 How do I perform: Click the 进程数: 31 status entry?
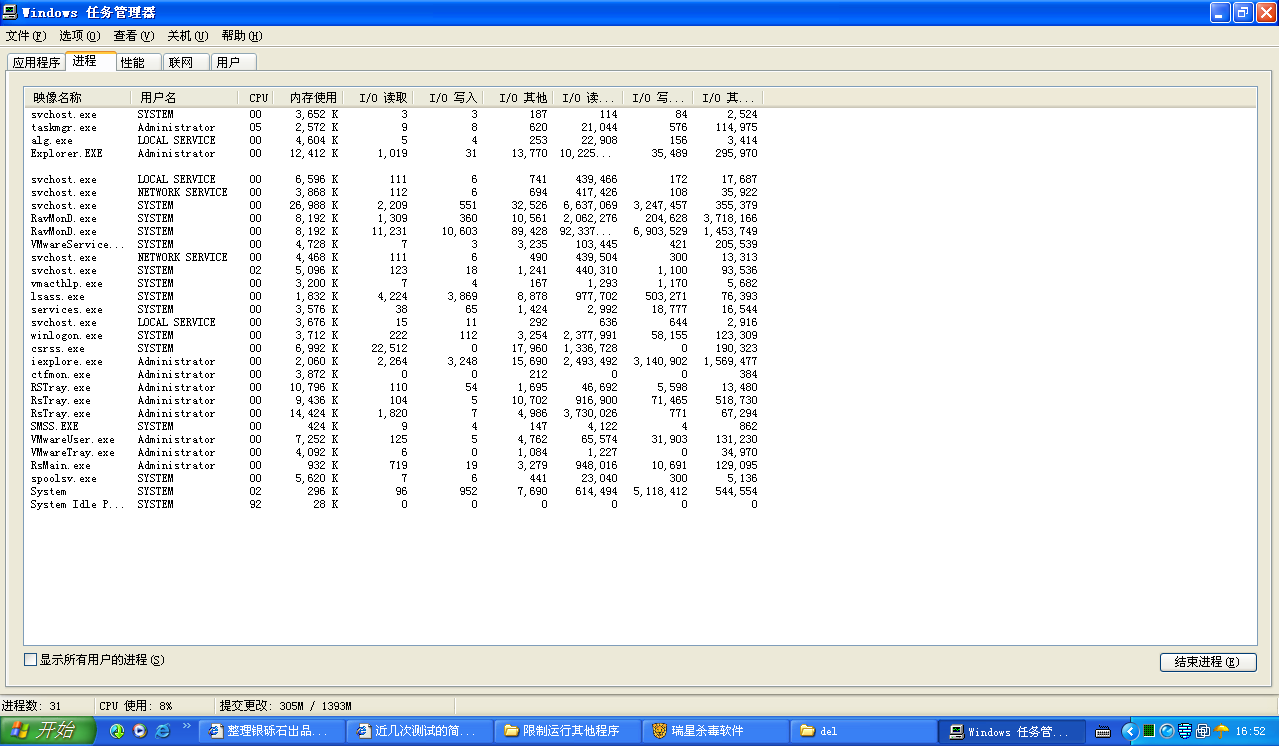click(46, 705)
